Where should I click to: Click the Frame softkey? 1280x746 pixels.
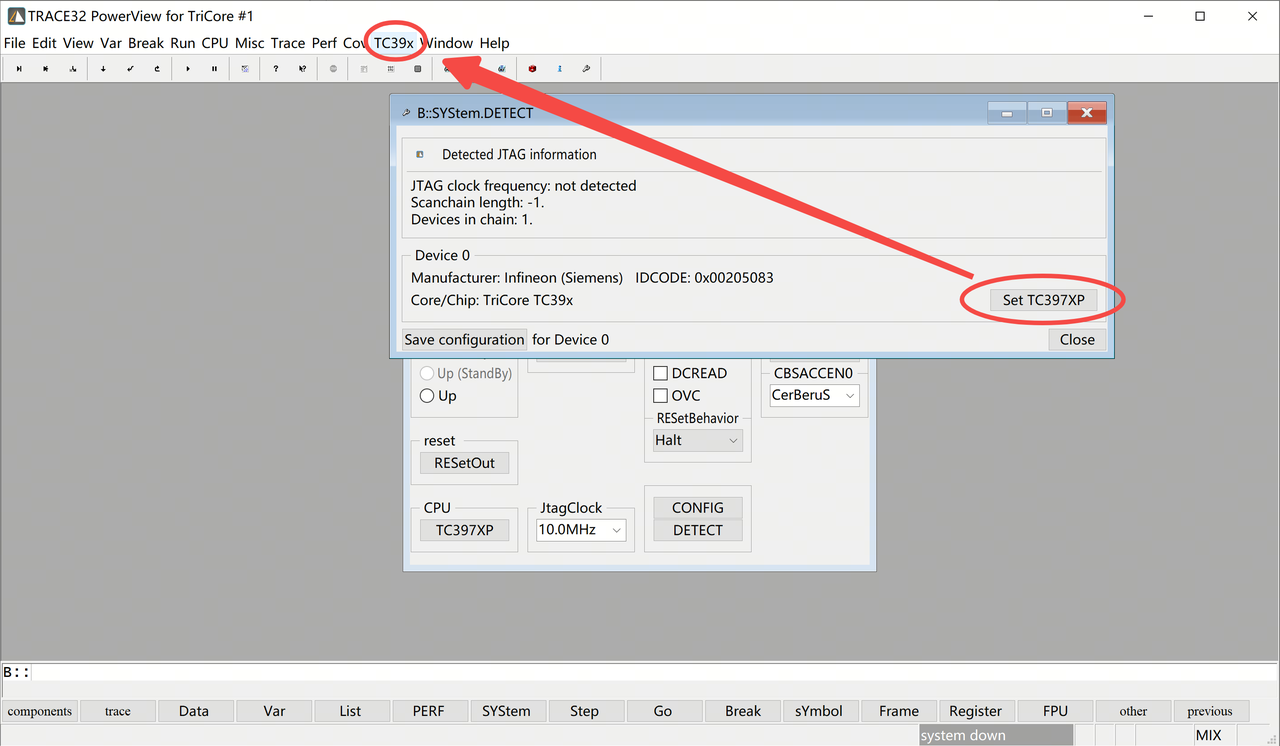(899, 711)
